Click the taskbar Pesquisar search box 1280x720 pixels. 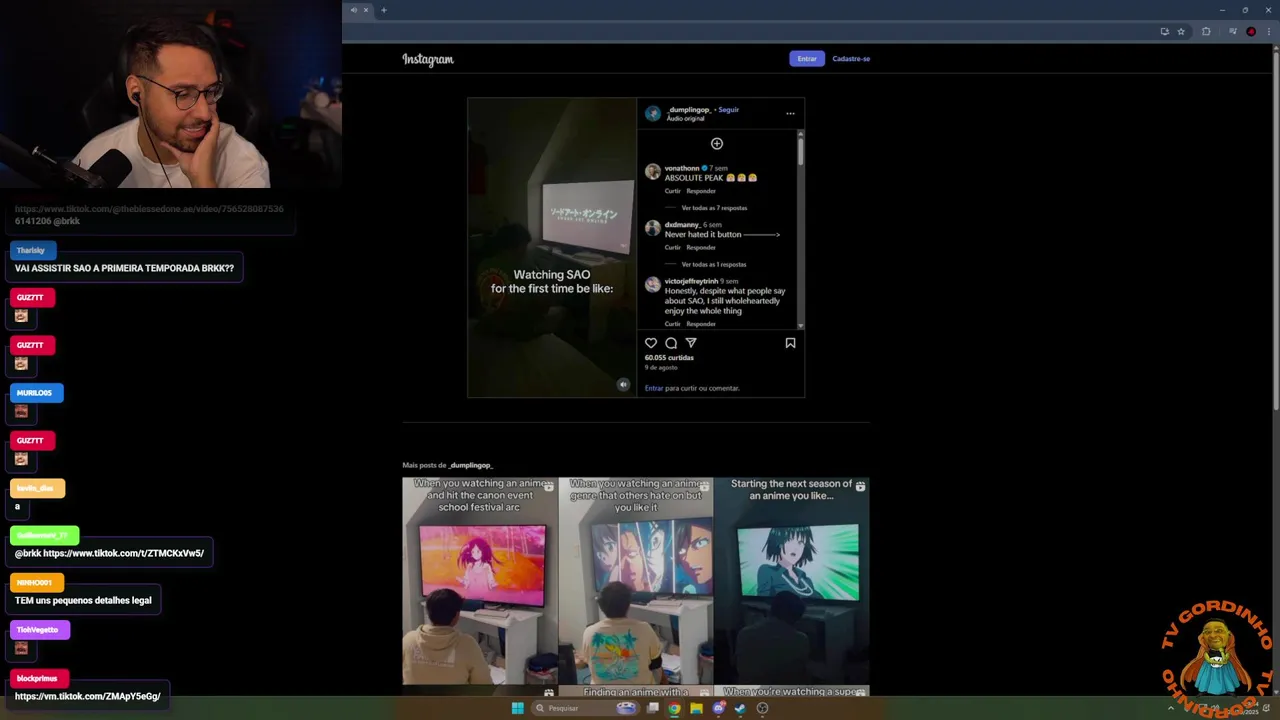(x=585, y=708)
